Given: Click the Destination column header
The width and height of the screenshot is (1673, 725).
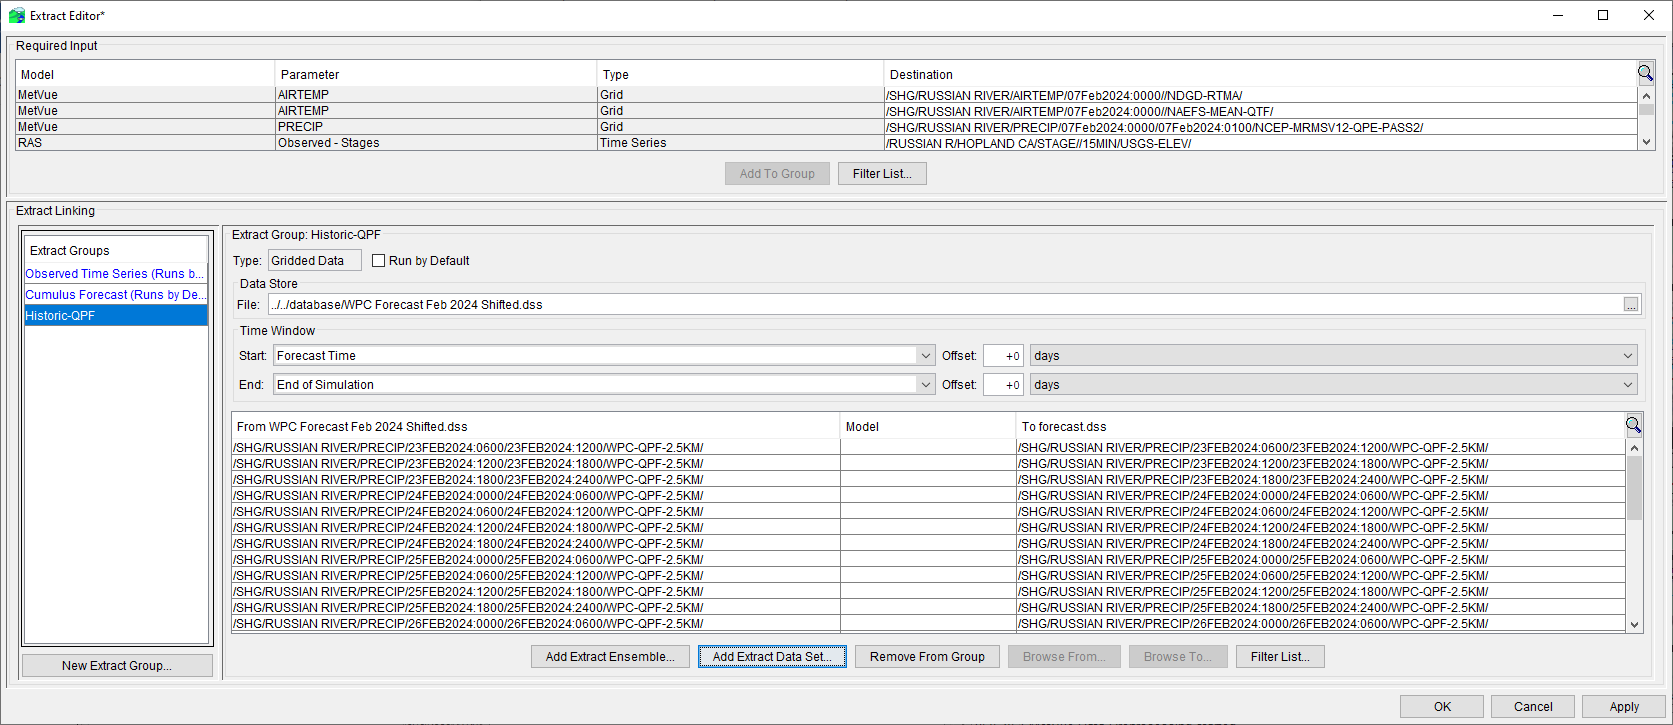Looking at the screenshot, I should (x=1260, y=74).
